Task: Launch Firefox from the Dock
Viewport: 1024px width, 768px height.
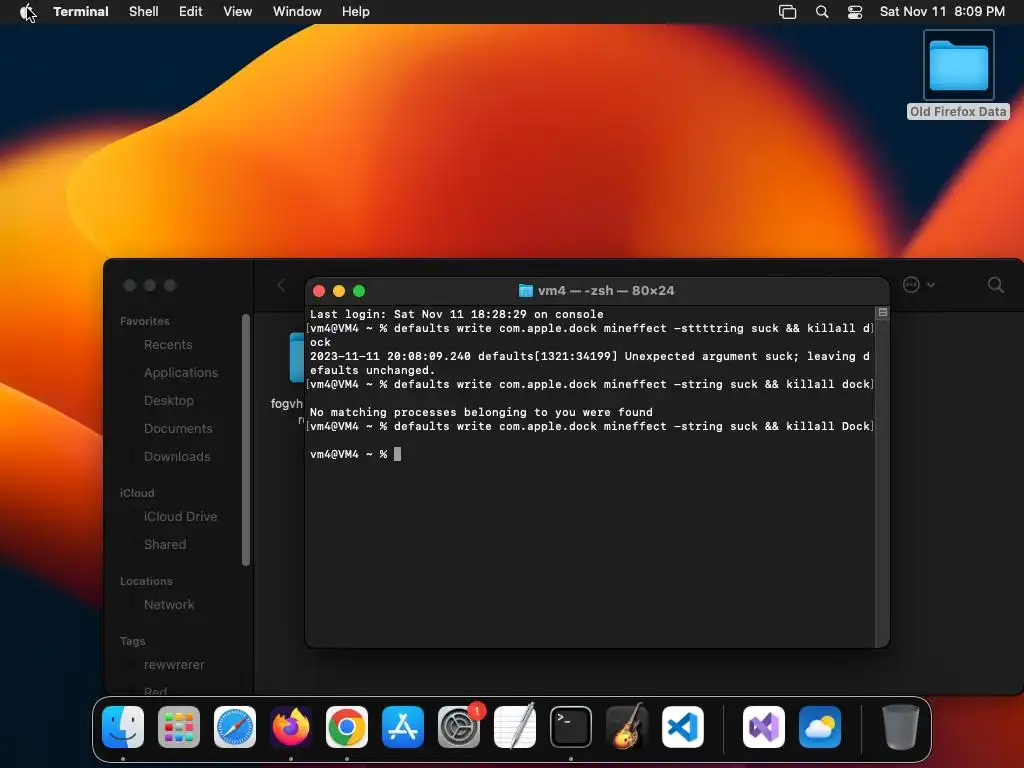Action: point(291,727)
